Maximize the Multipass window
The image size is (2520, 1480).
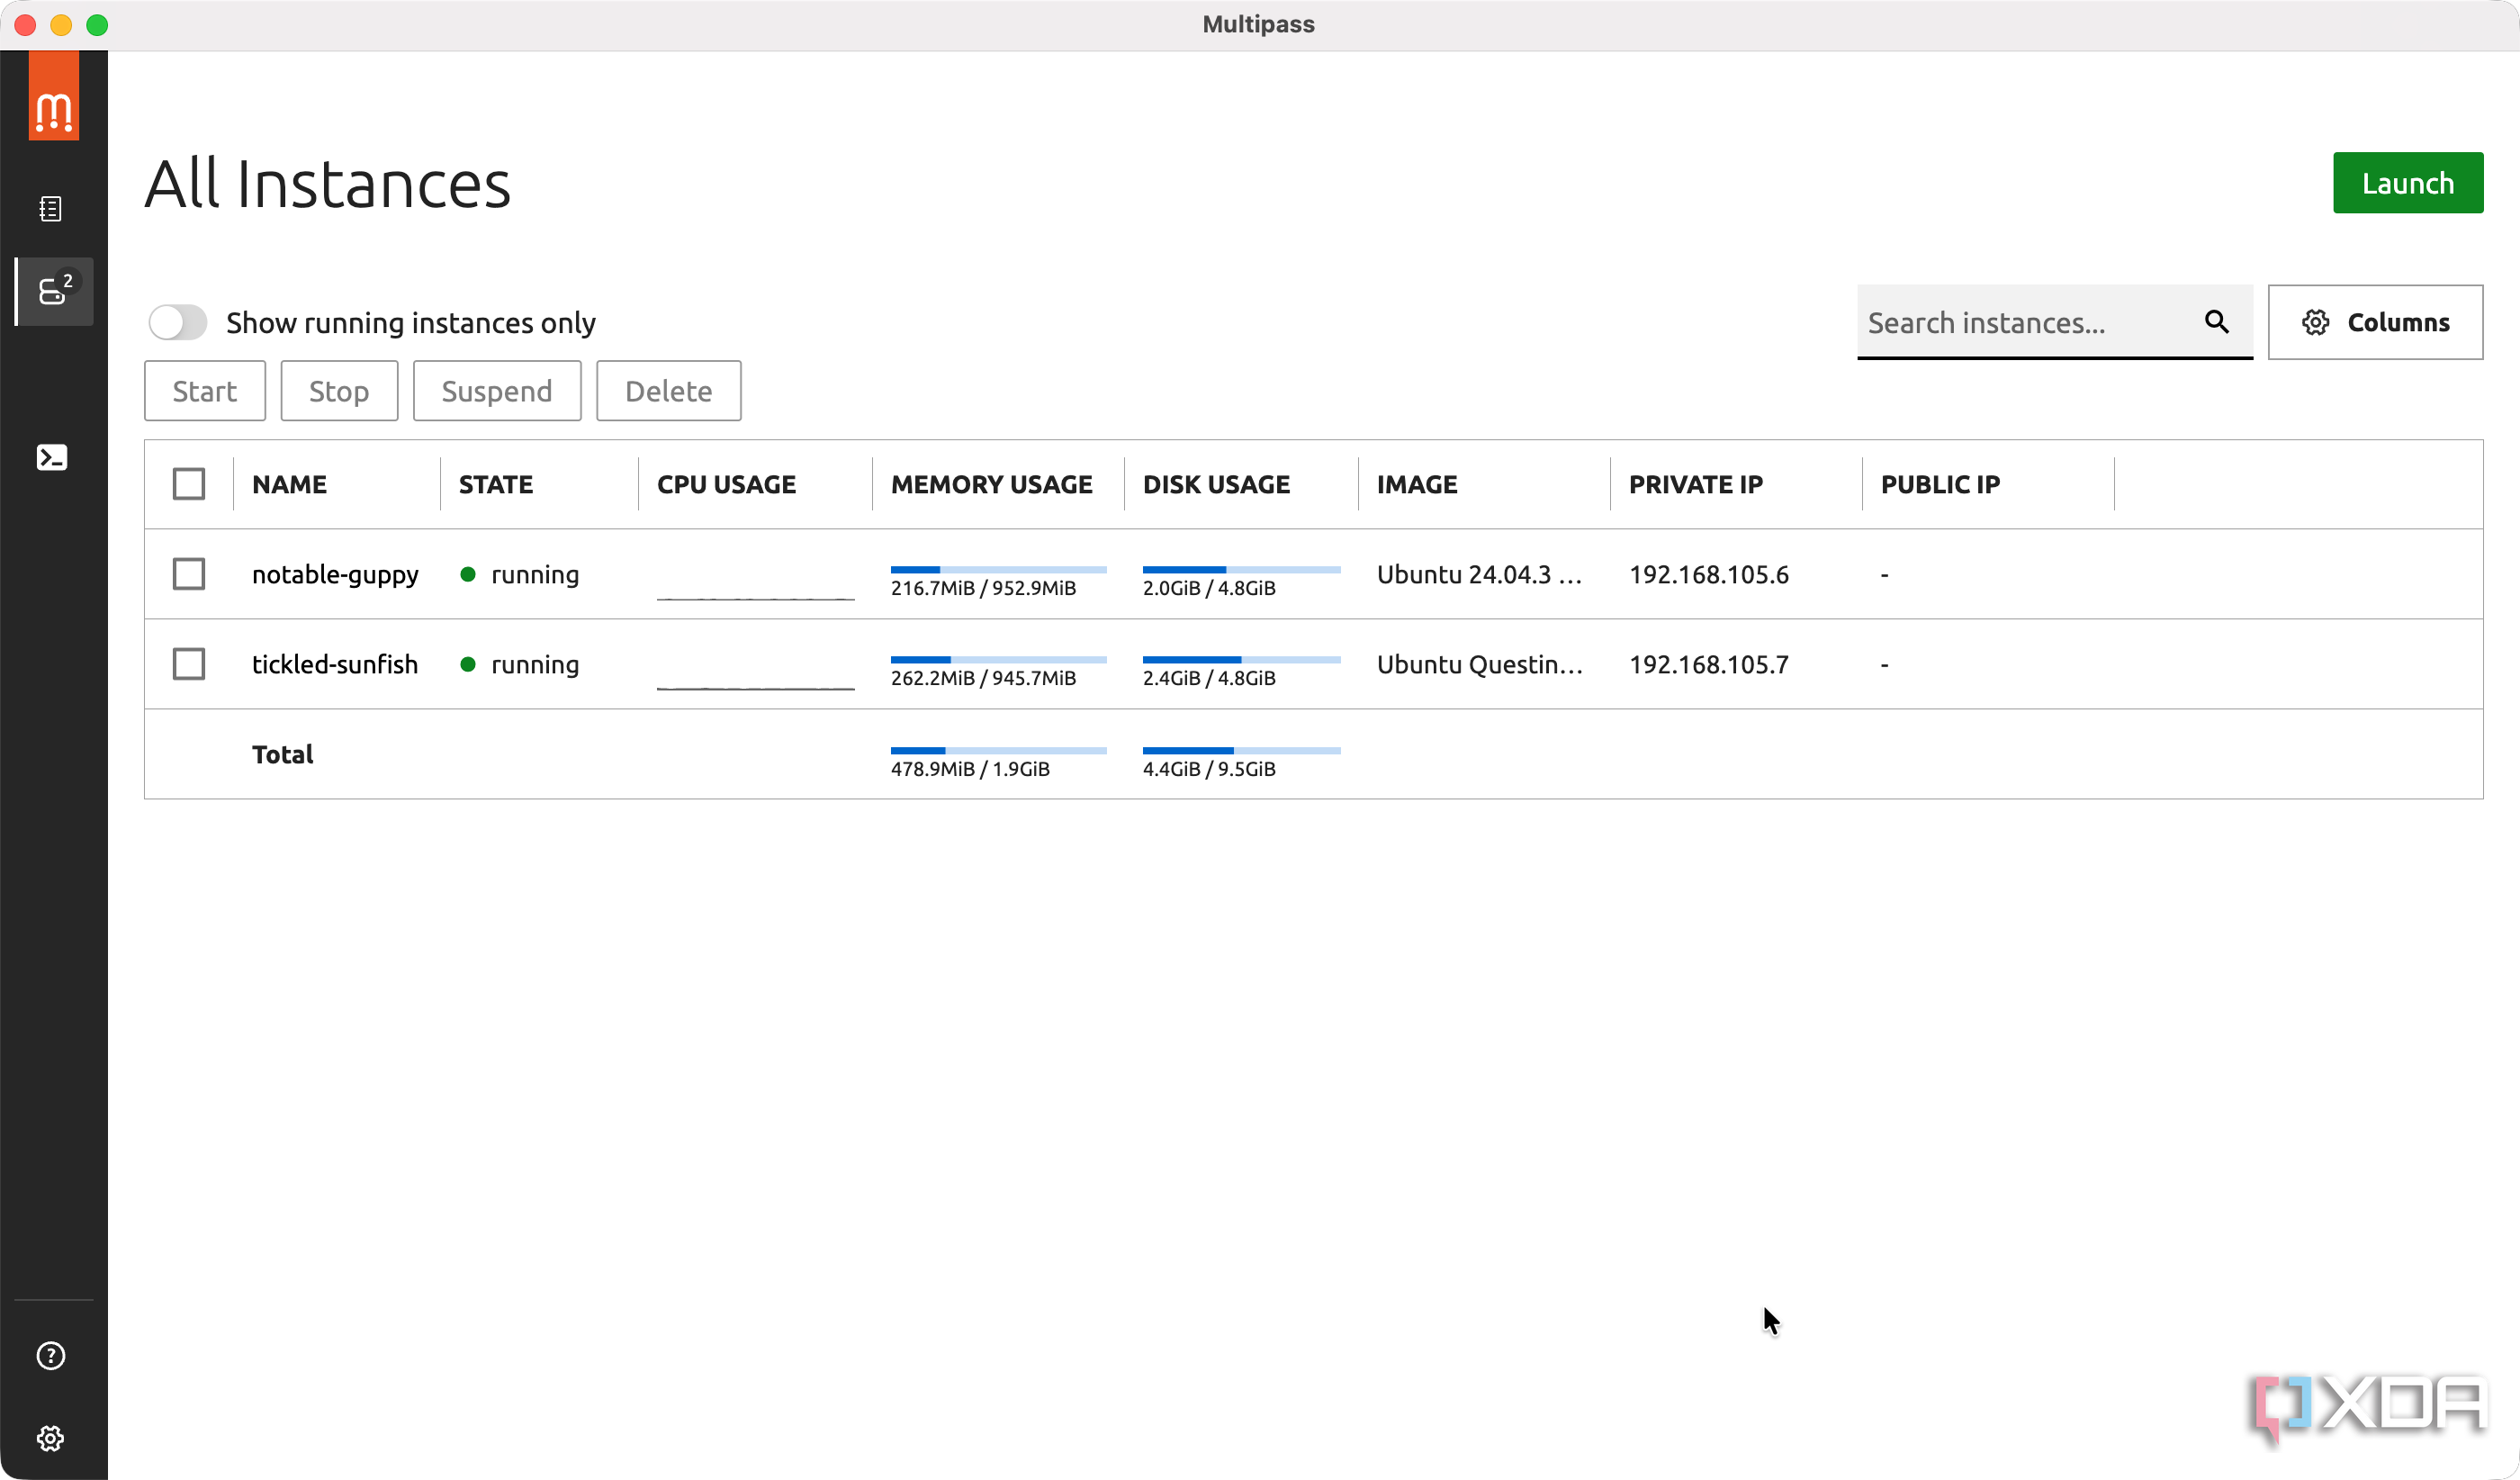97,25
